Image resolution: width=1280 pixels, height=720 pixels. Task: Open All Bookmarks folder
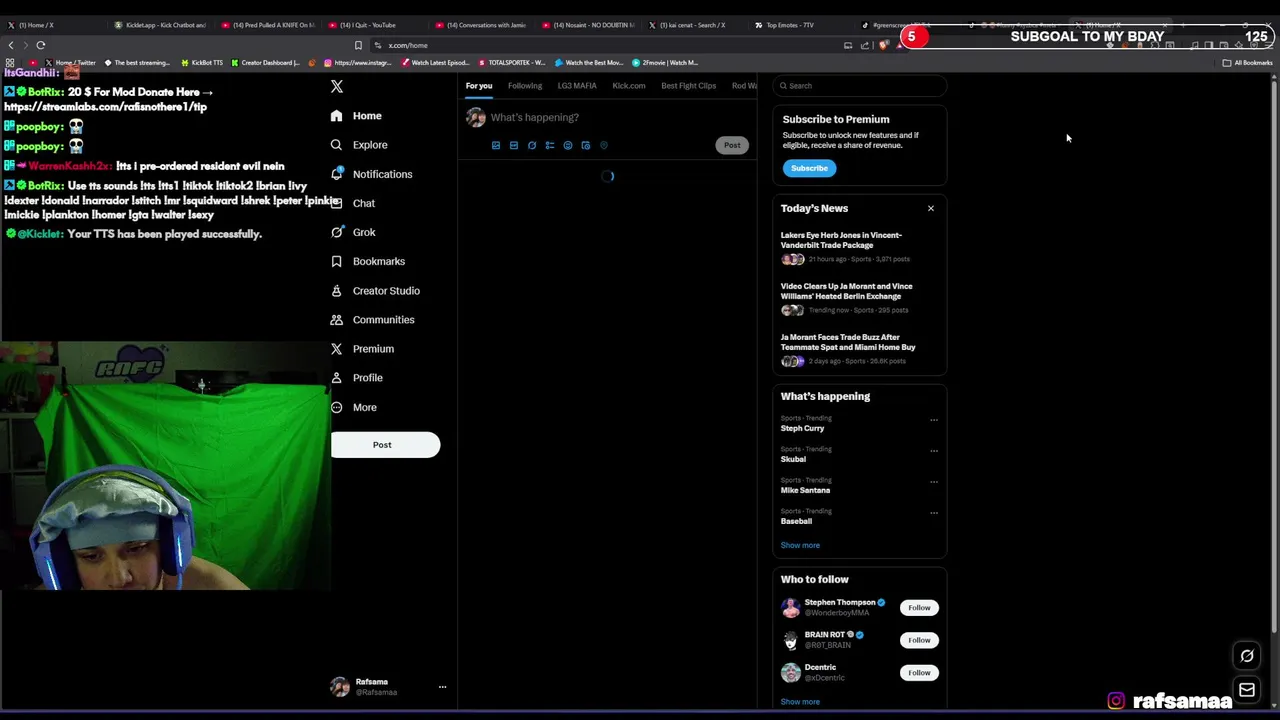pyautogui.click(x=1247, y=63)
